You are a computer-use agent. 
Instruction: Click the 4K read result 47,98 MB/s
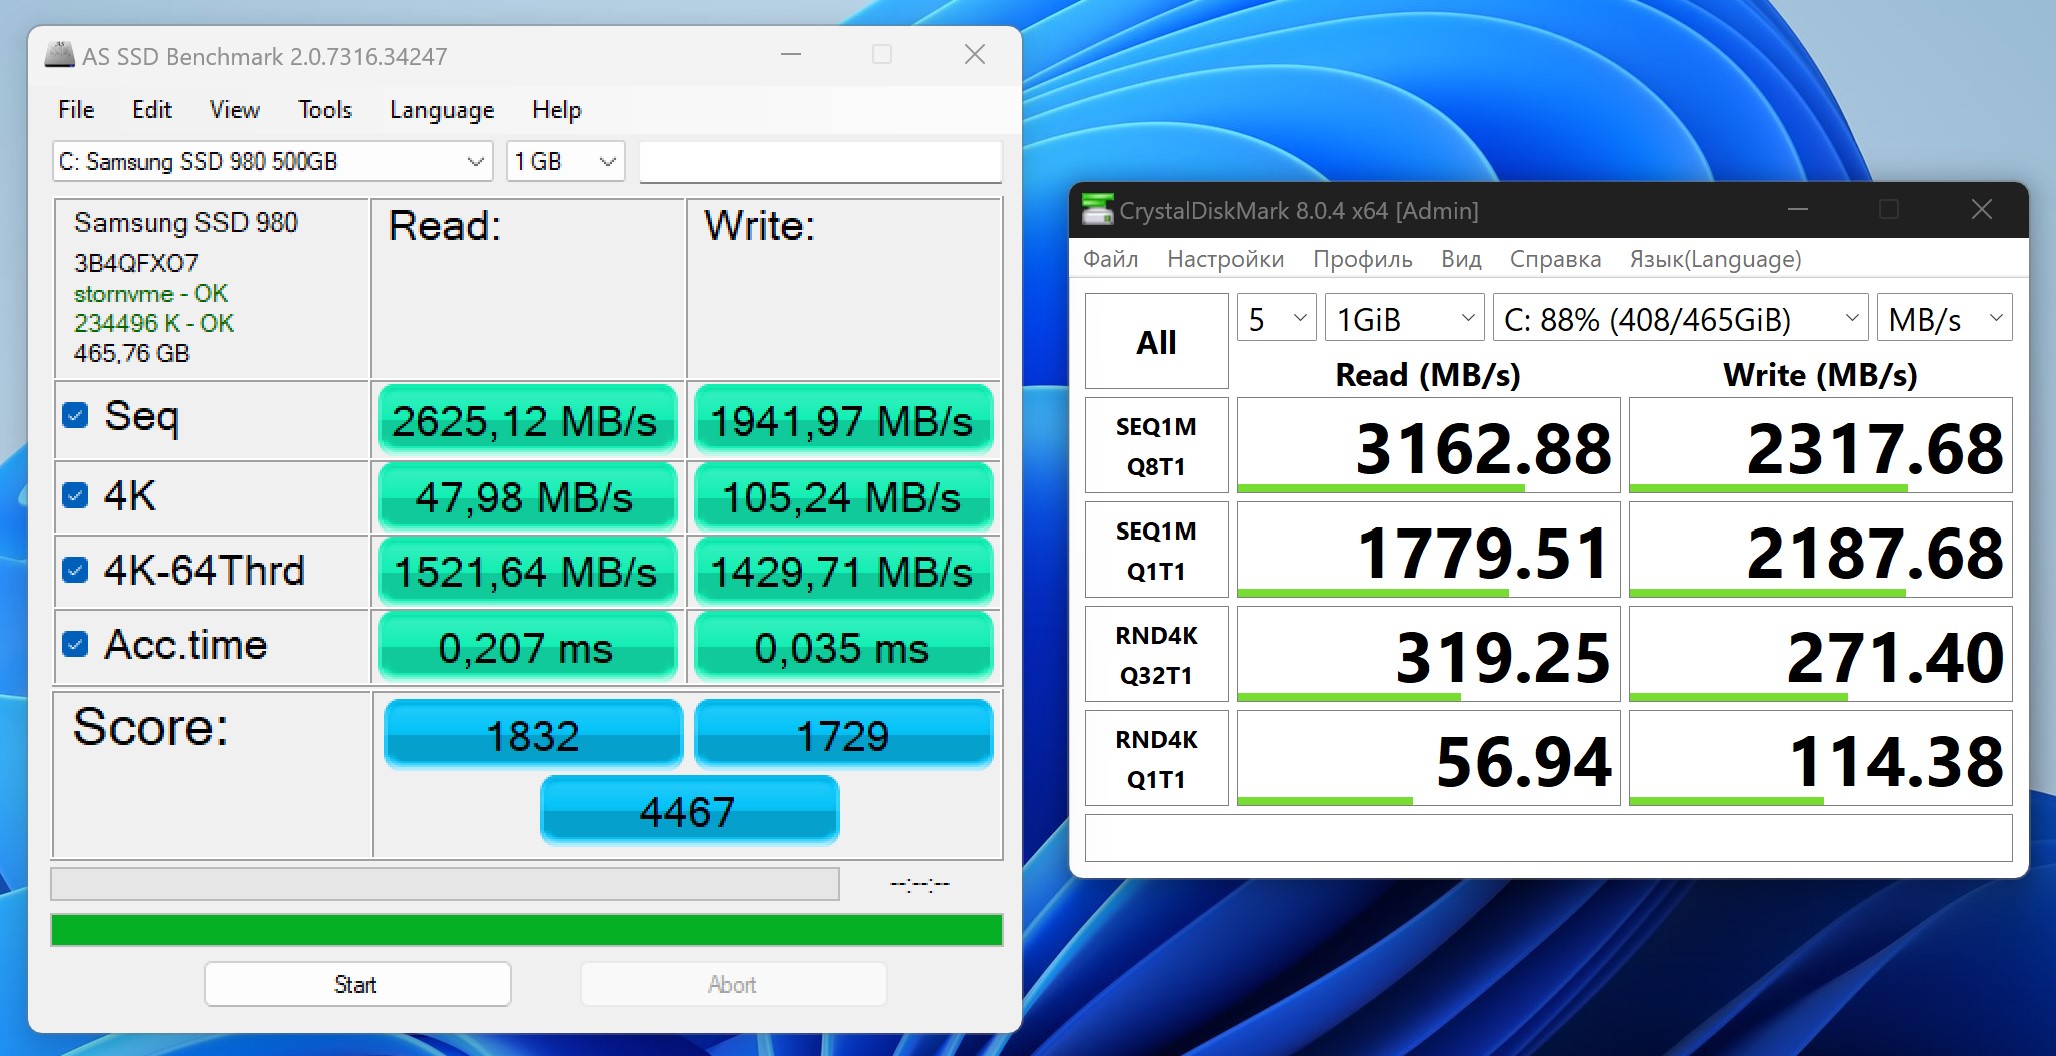[527, 497]
